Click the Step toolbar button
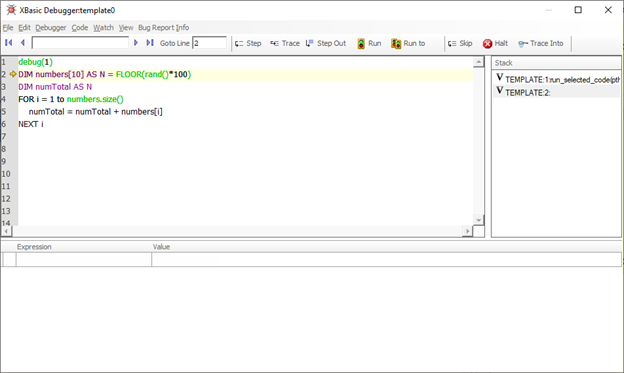The image size is (624, 373). tap(248, 43)
